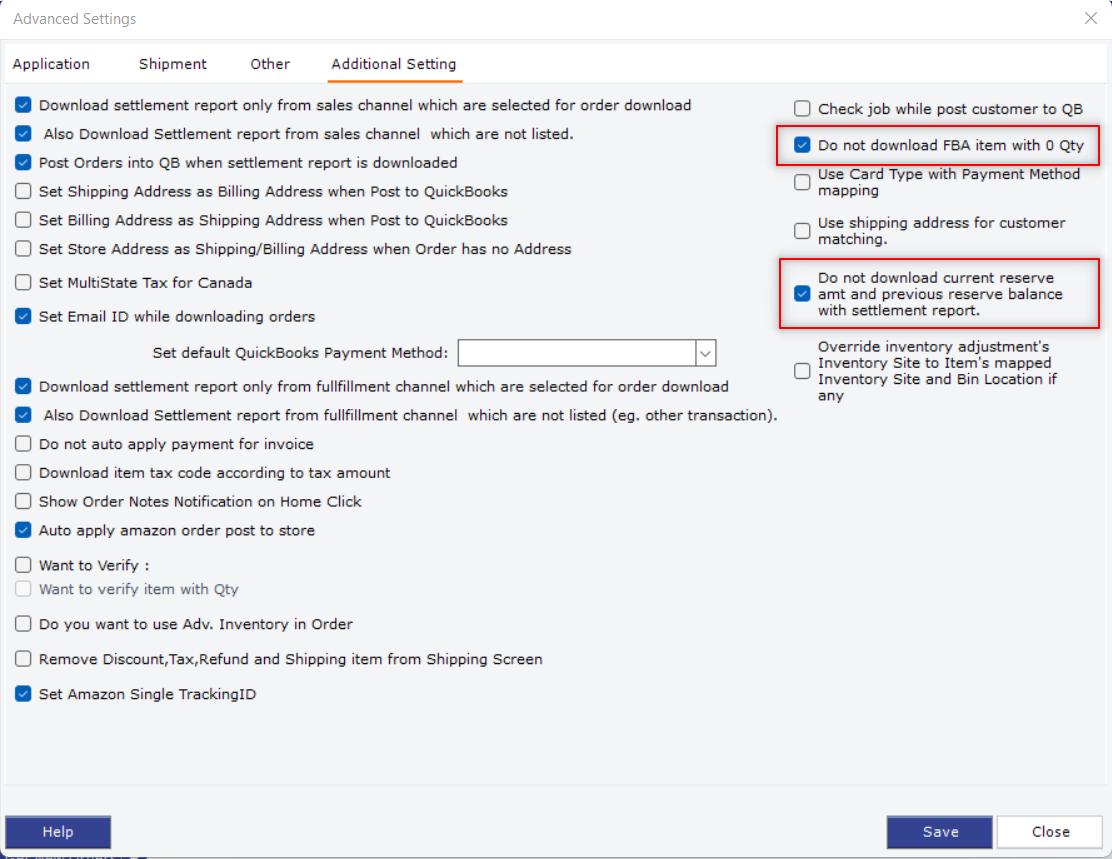Image resolution: width=1112 pixels, height=859 pixels.
Task: Enable Set MultiState Tax for Canada
Action: 23,282
